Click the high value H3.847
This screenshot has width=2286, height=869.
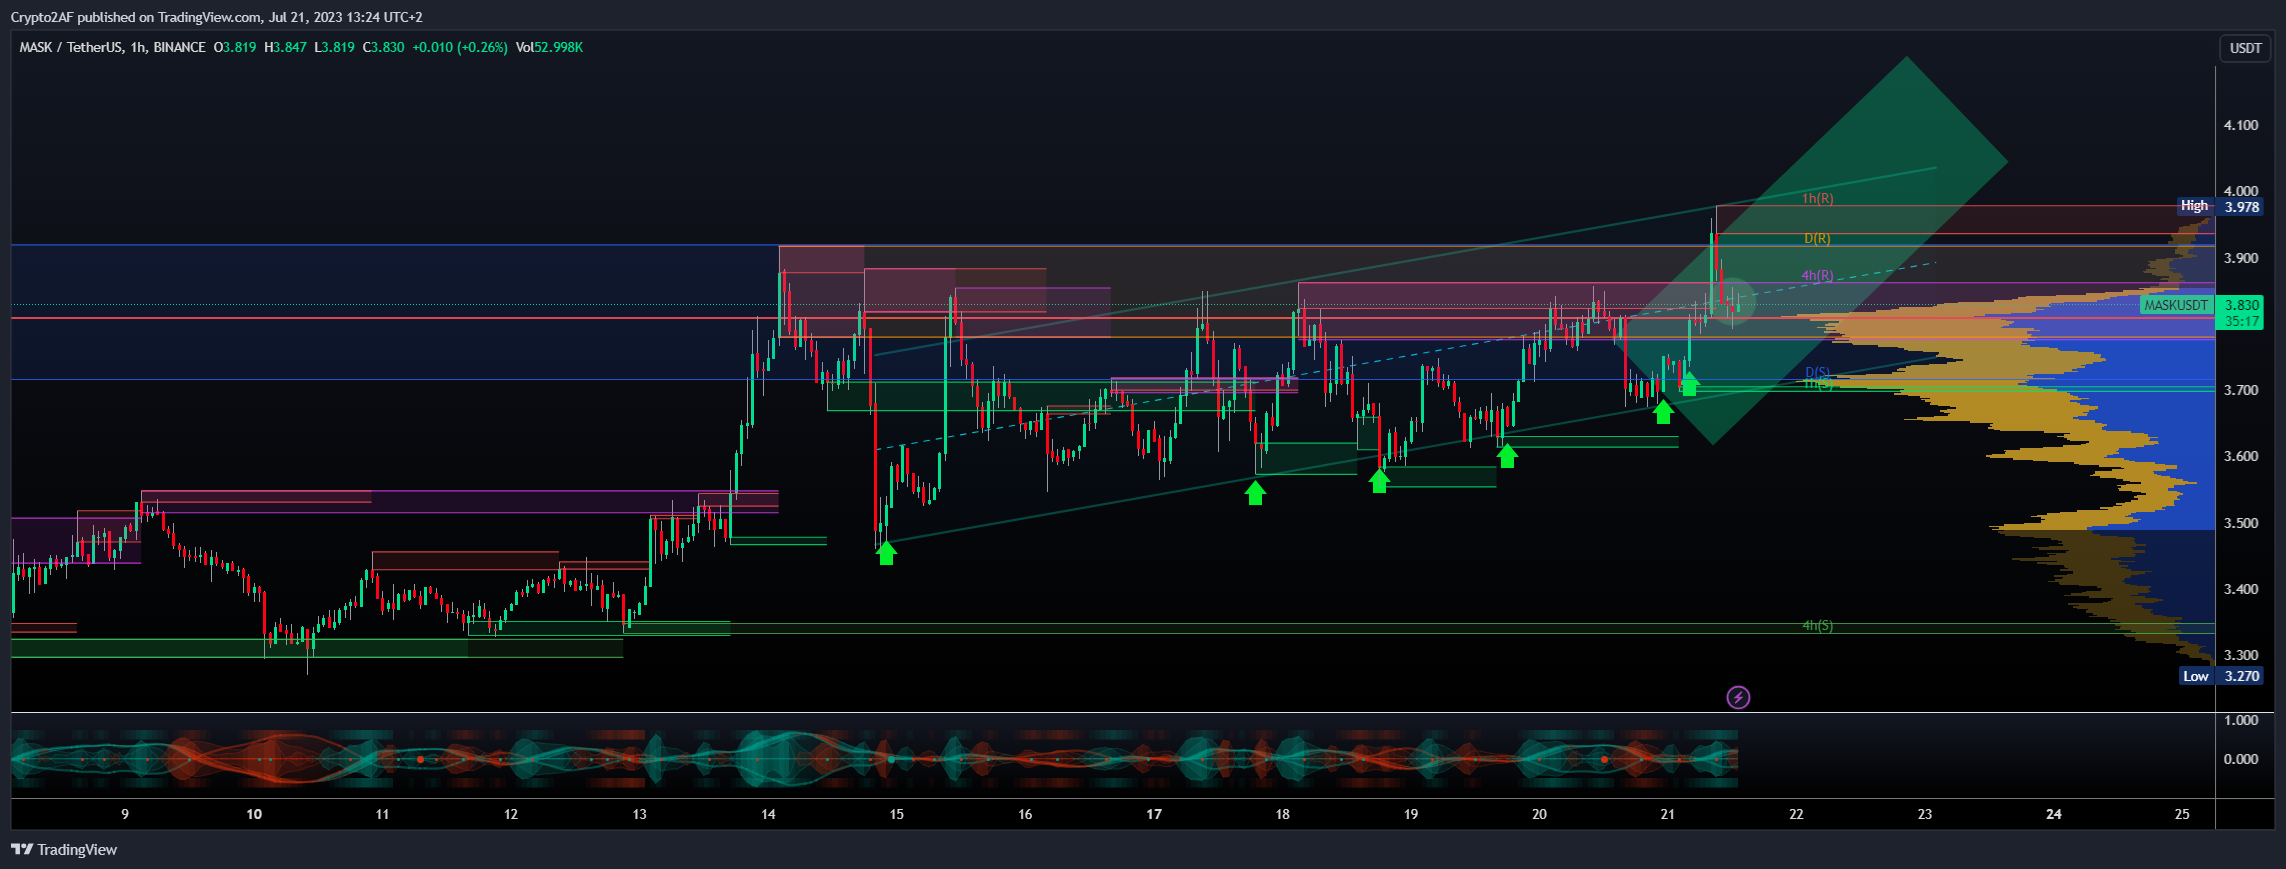(x=285, y=47)
